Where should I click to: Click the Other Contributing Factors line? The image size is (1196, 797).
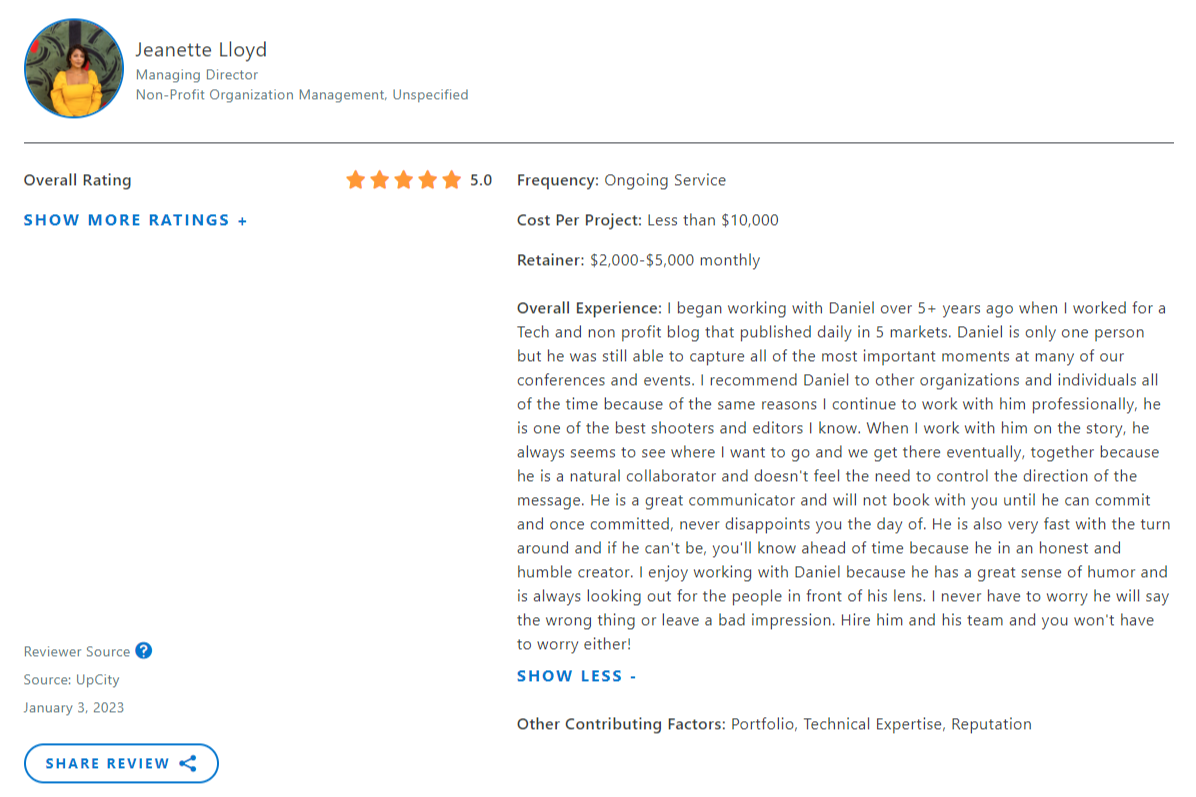tap(773, 724)
